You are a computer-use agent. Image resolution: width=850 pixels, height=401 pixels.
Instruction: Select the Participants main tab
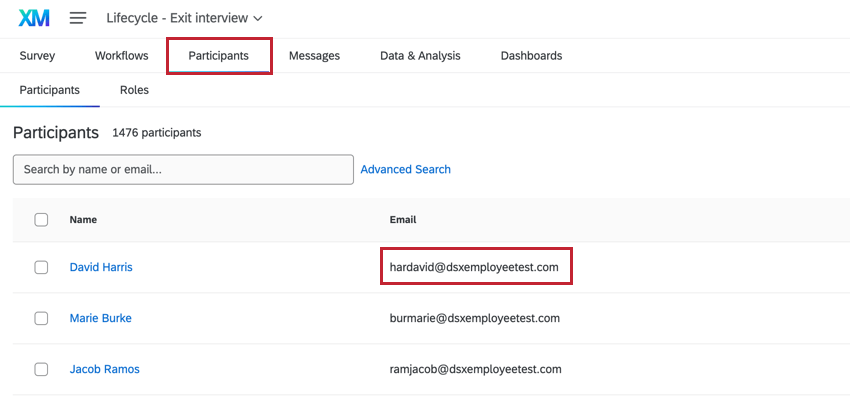218,56
